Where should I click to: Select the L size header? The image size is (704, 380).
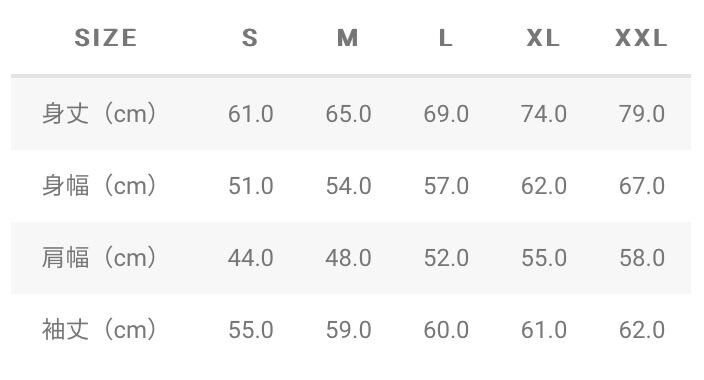(445, 38)
